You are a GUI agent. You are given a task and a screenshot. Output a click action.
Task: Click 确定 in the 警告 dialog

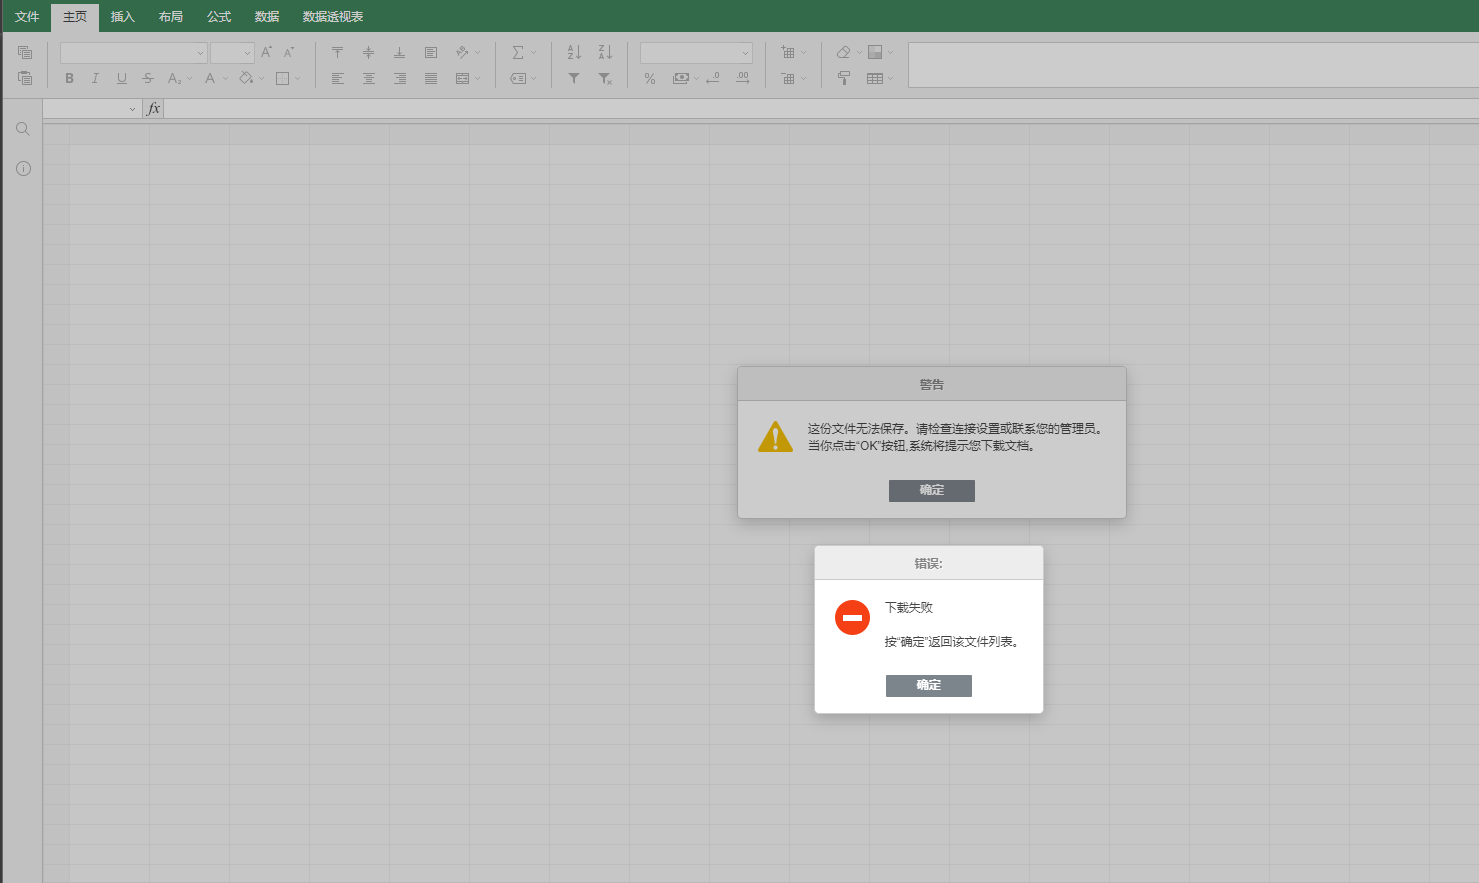[931, 490]
